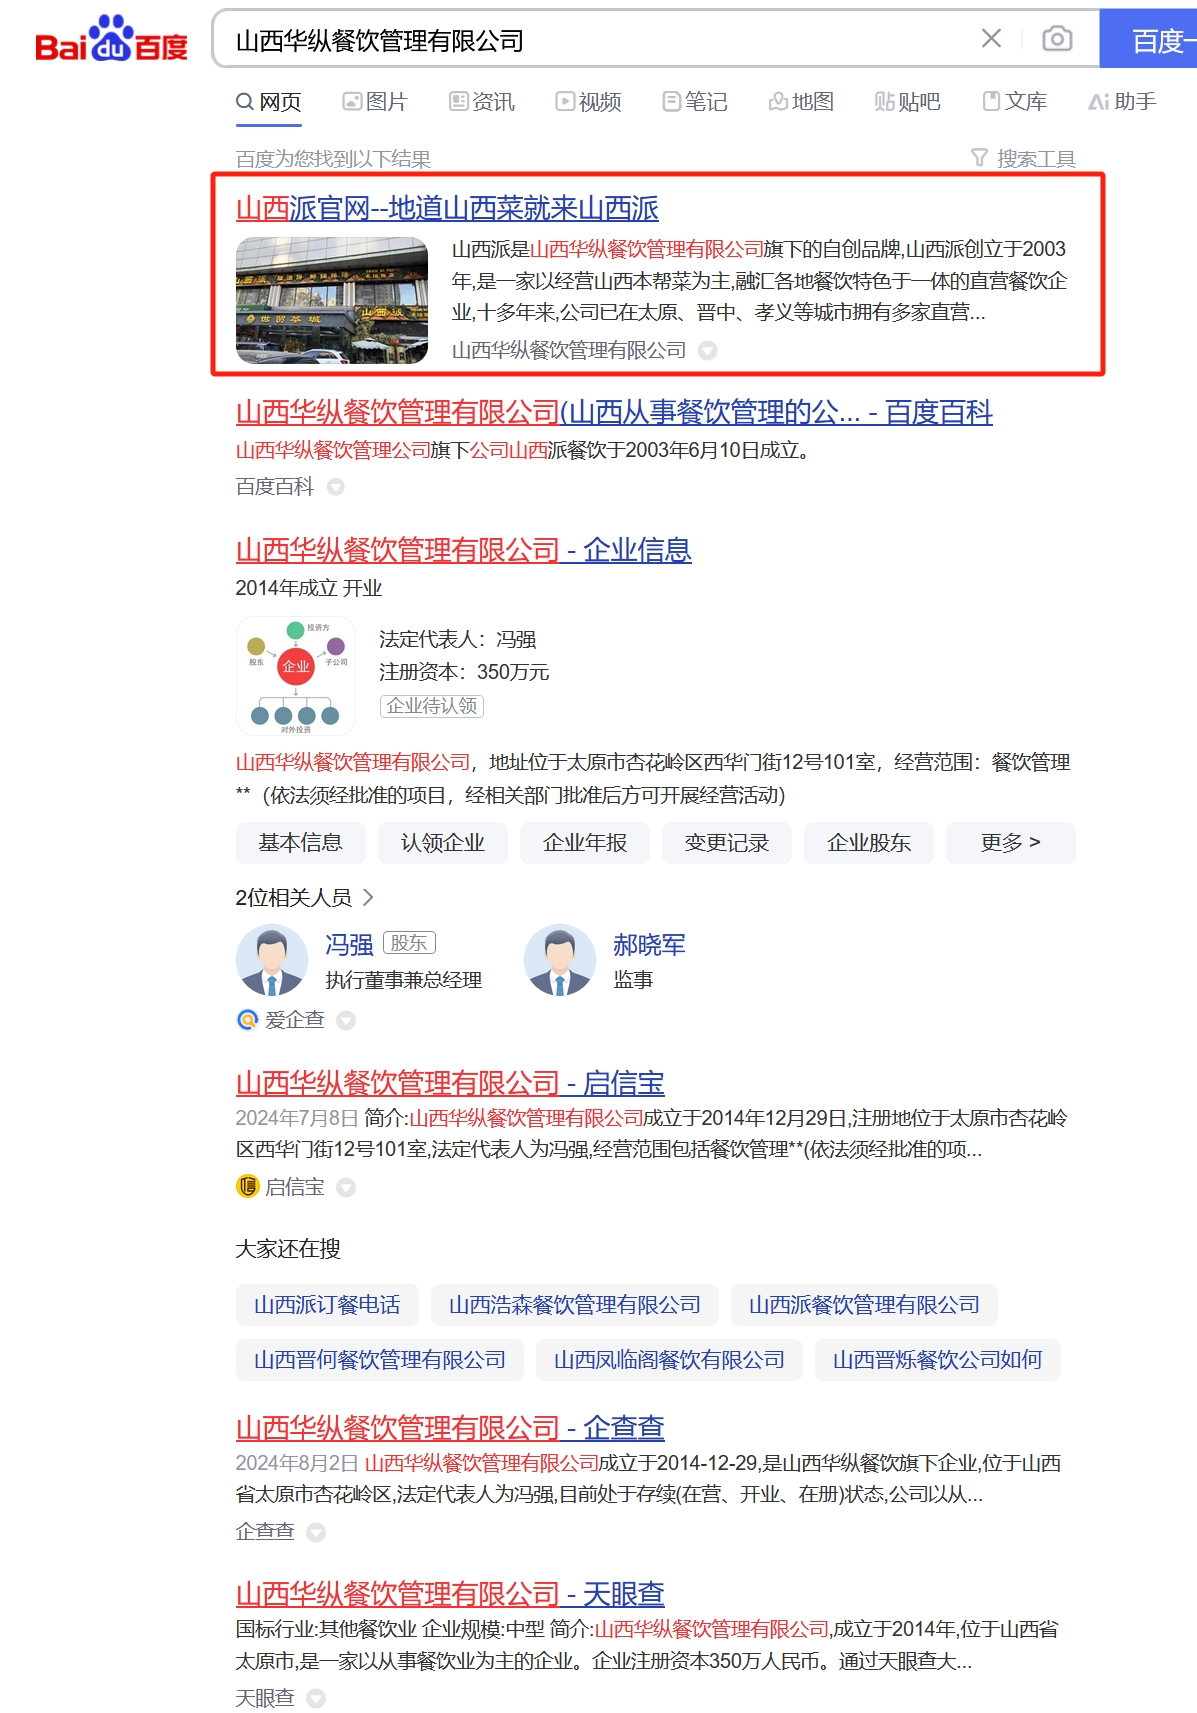Expand the 2位相关人员 chevron
This screenshot has width=1197, height=1713.
368,897
